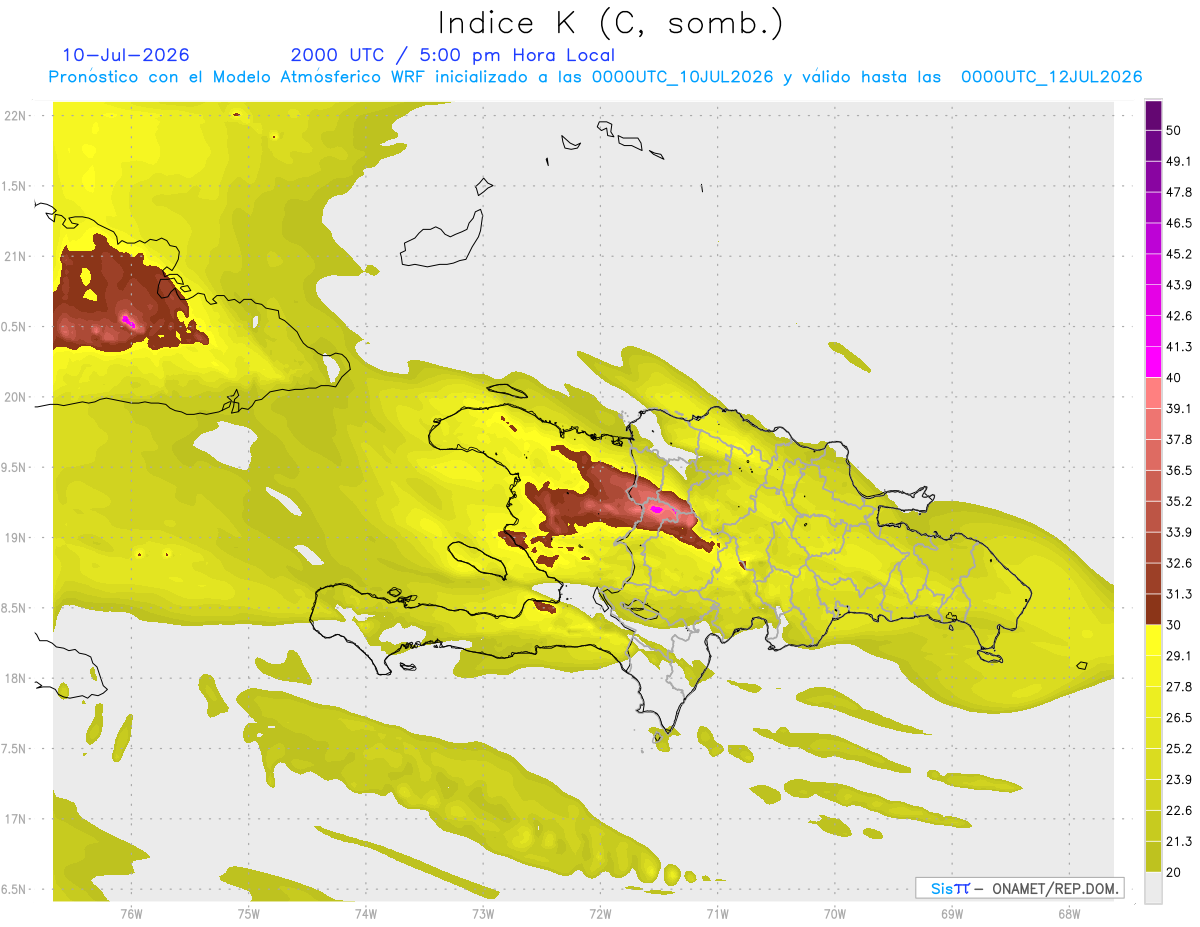Viewport: 1200px width, 927px height.
Task: Click the '26.5' color scale label
Action: (x=1180, y=717)
